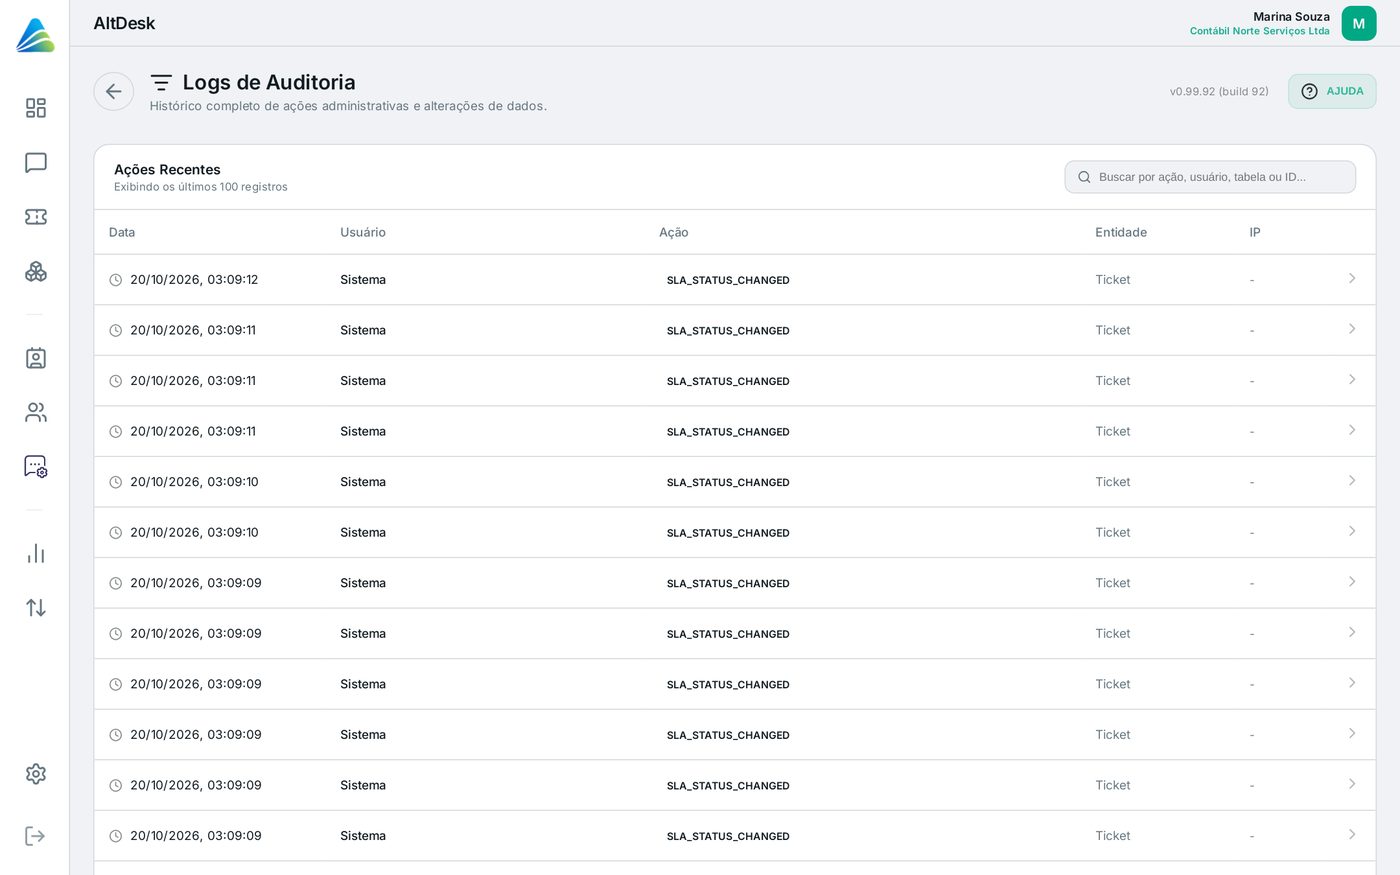Select the timestamp 20/10/2026, 03:09:12
Viewport: 1400px width, 875px height.
[x=194, y=280]
